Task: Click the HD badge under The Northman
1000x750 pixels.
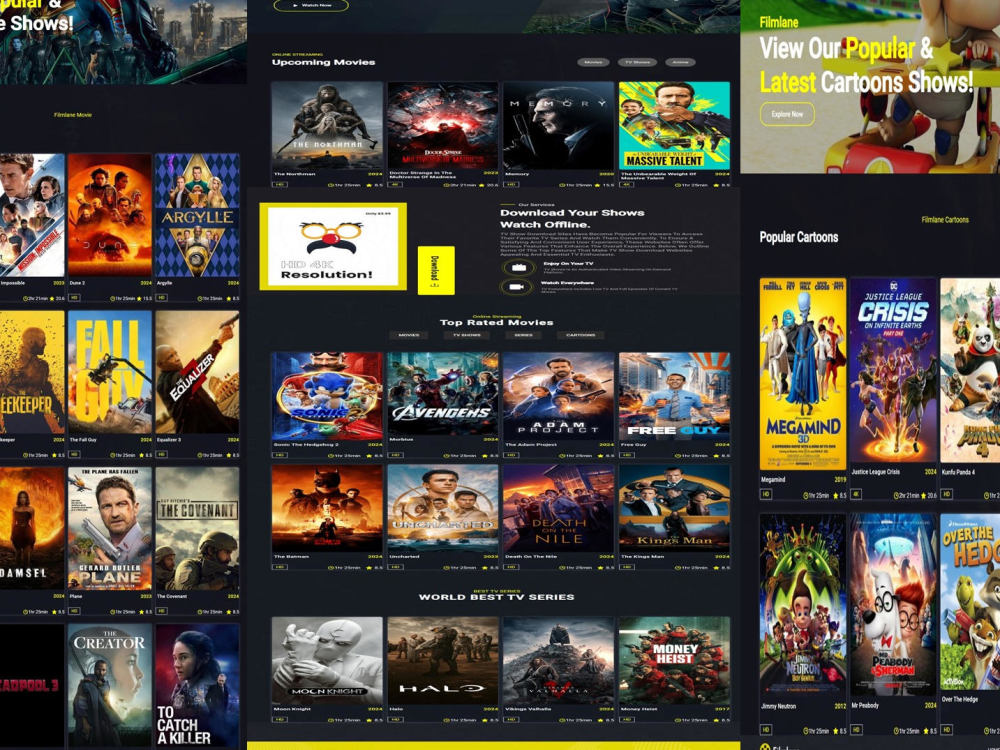Action: tap(279, 184)
